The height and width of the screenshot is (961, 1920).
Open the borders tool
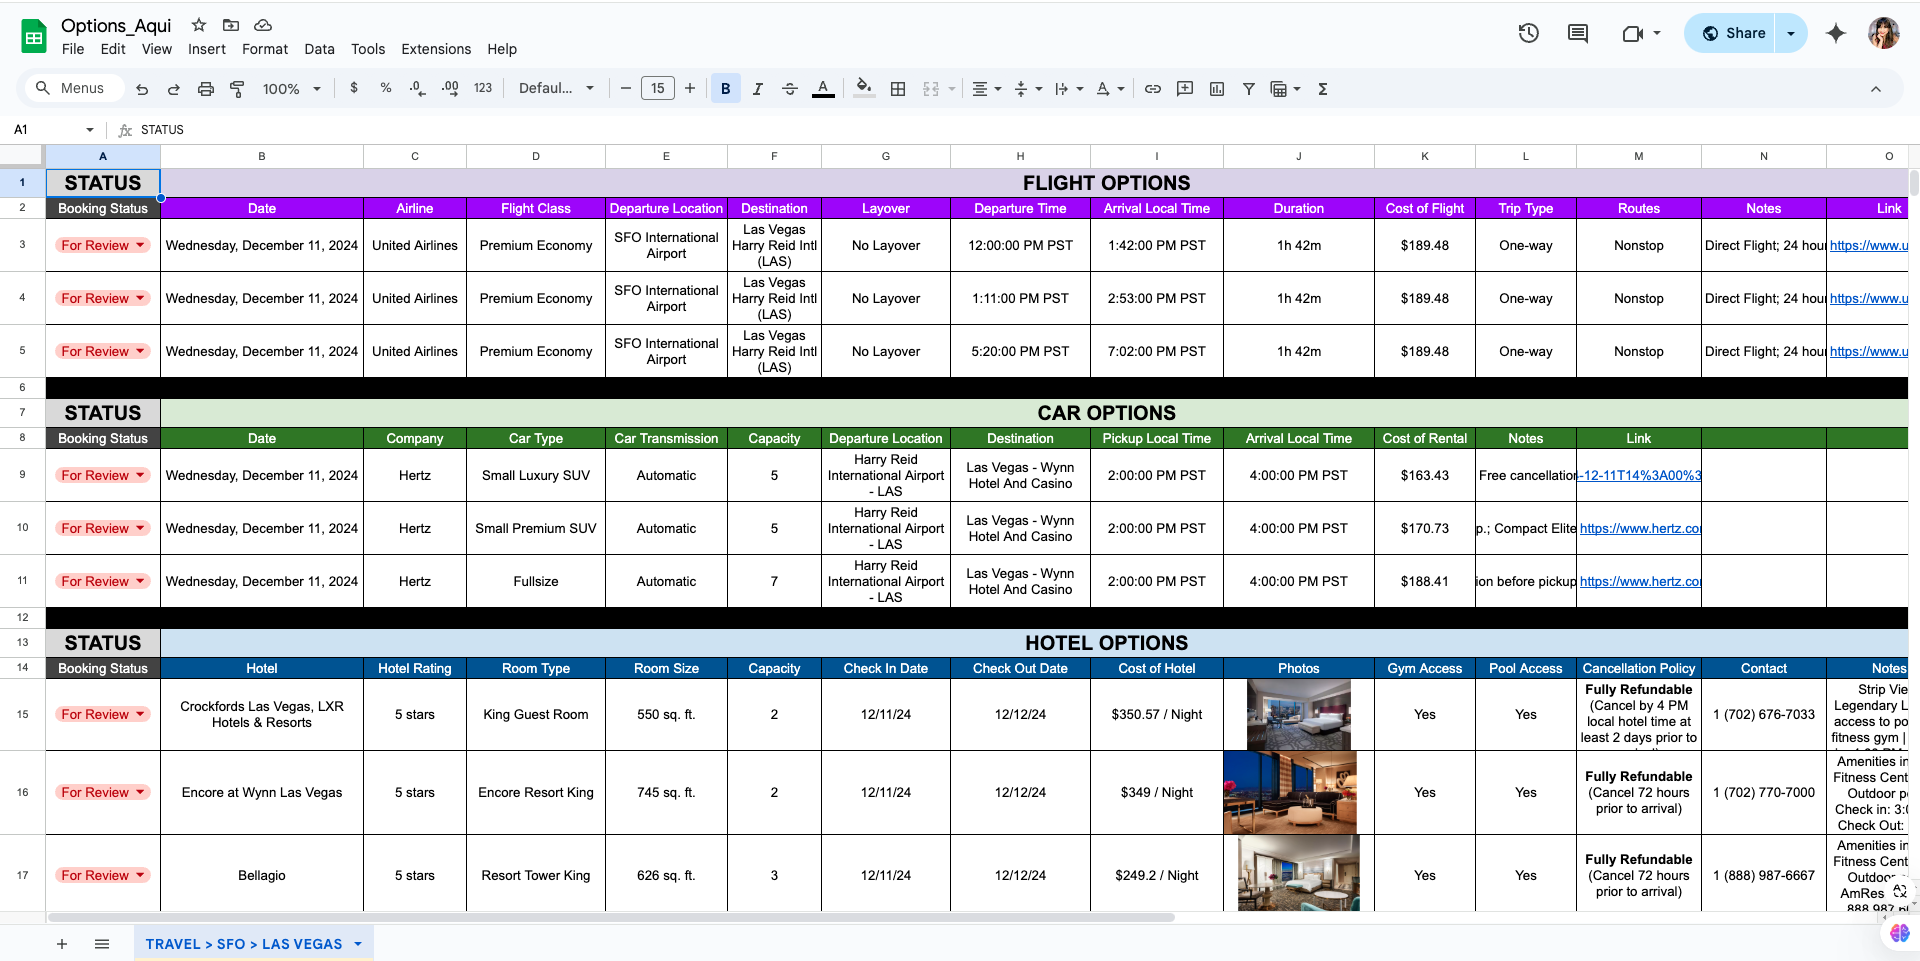pos(898,89)
